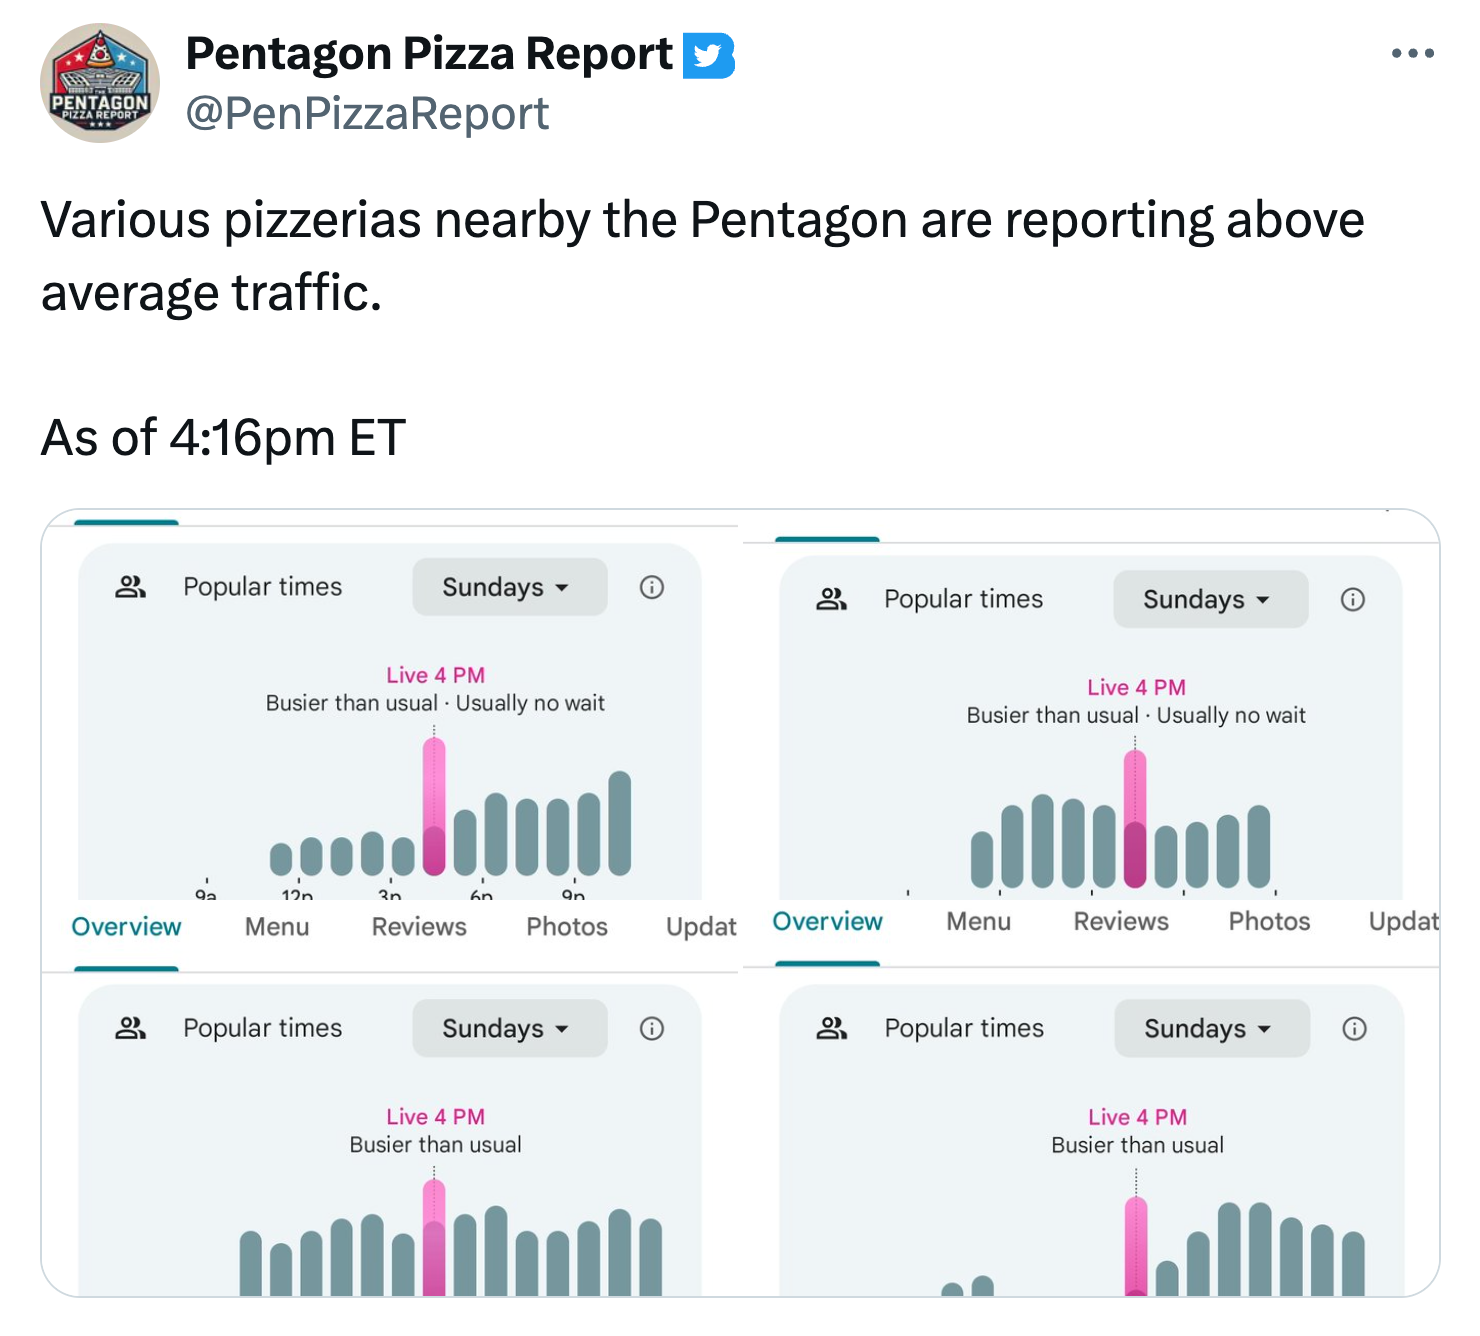1480x1336 pixels.
Task: Switch to the left Reviews tab
Action: click(419, 927)
